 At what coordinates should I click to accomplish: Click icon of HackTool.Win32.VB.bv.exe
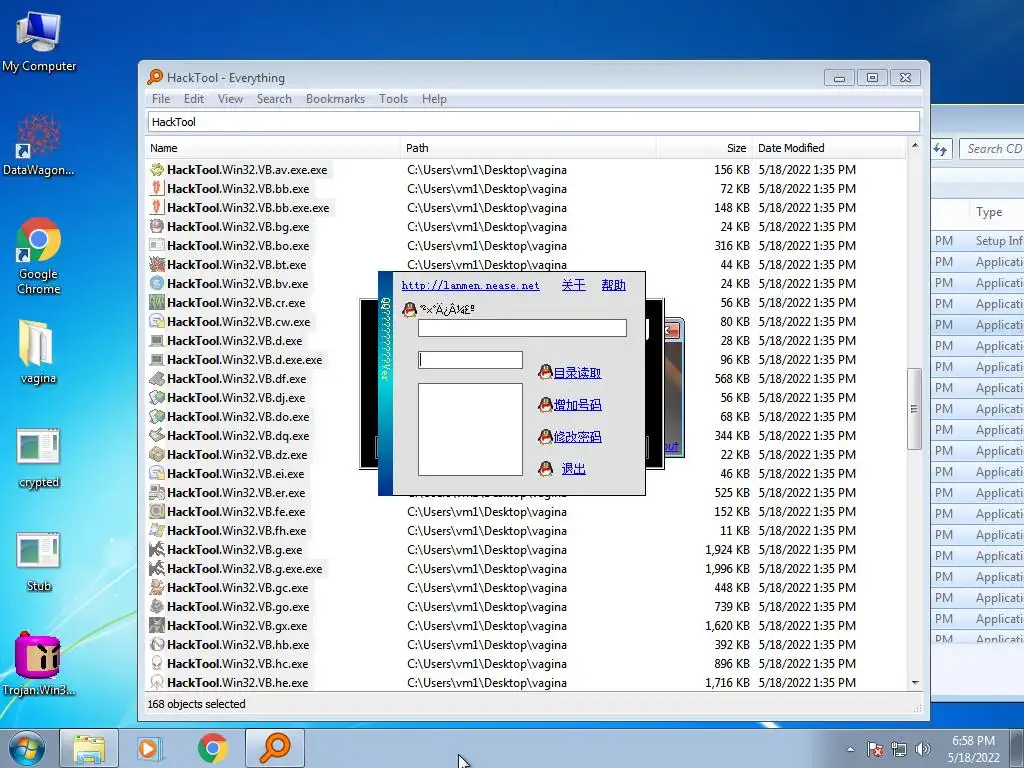pyautogui.click(x=157, y=283)
